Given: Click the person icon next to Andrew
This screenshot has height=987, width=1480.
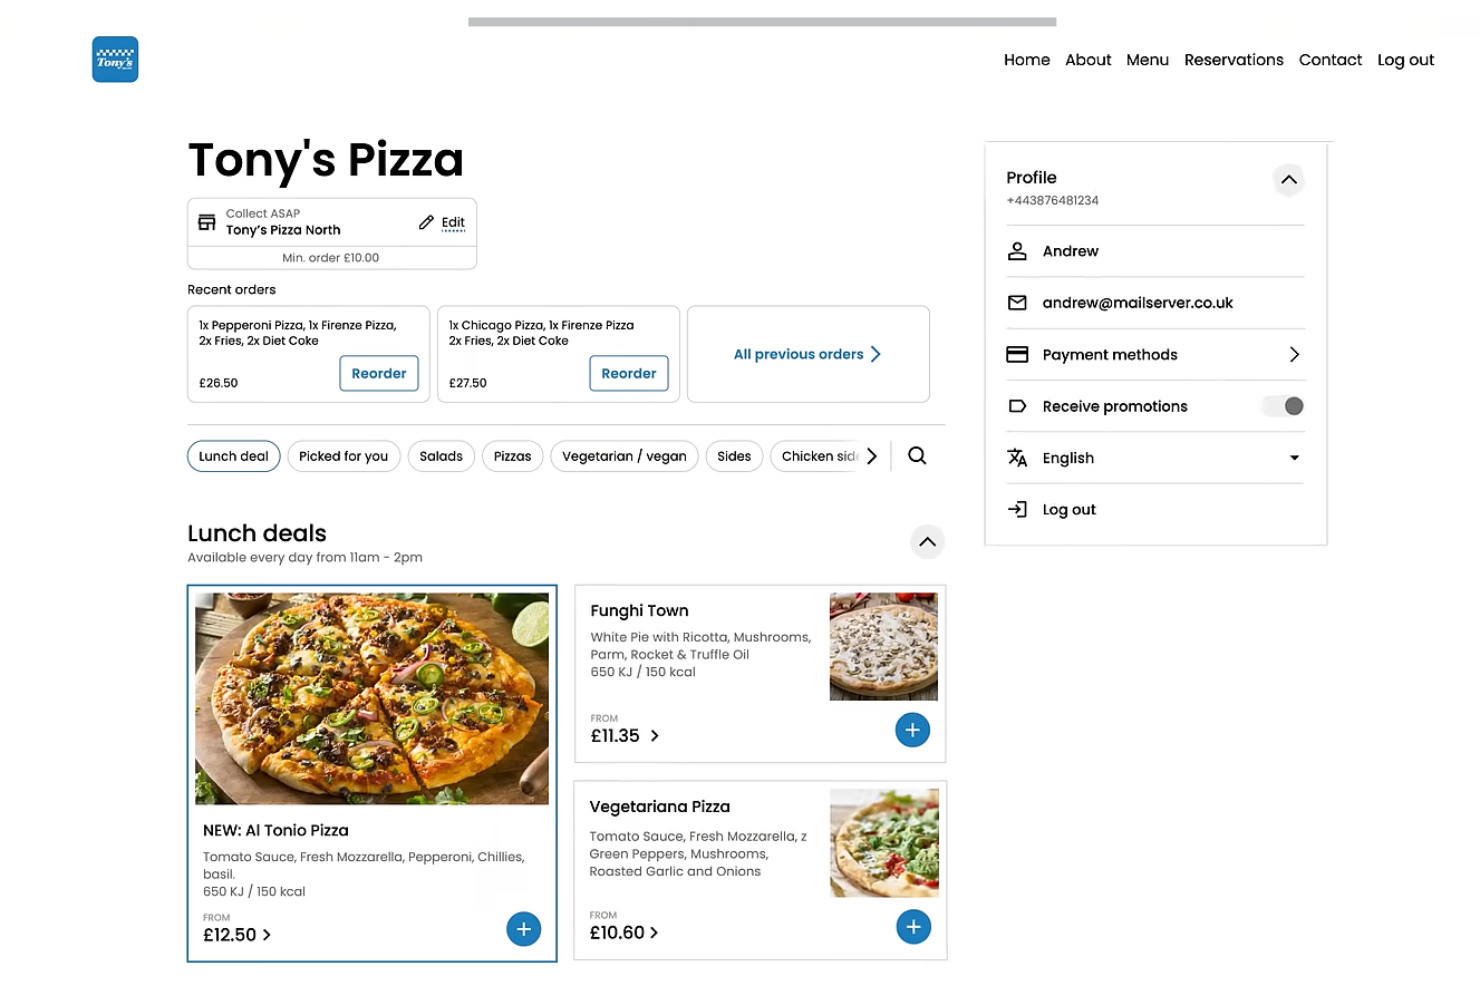Looking at the screenshot, I should click(1017, 251).
